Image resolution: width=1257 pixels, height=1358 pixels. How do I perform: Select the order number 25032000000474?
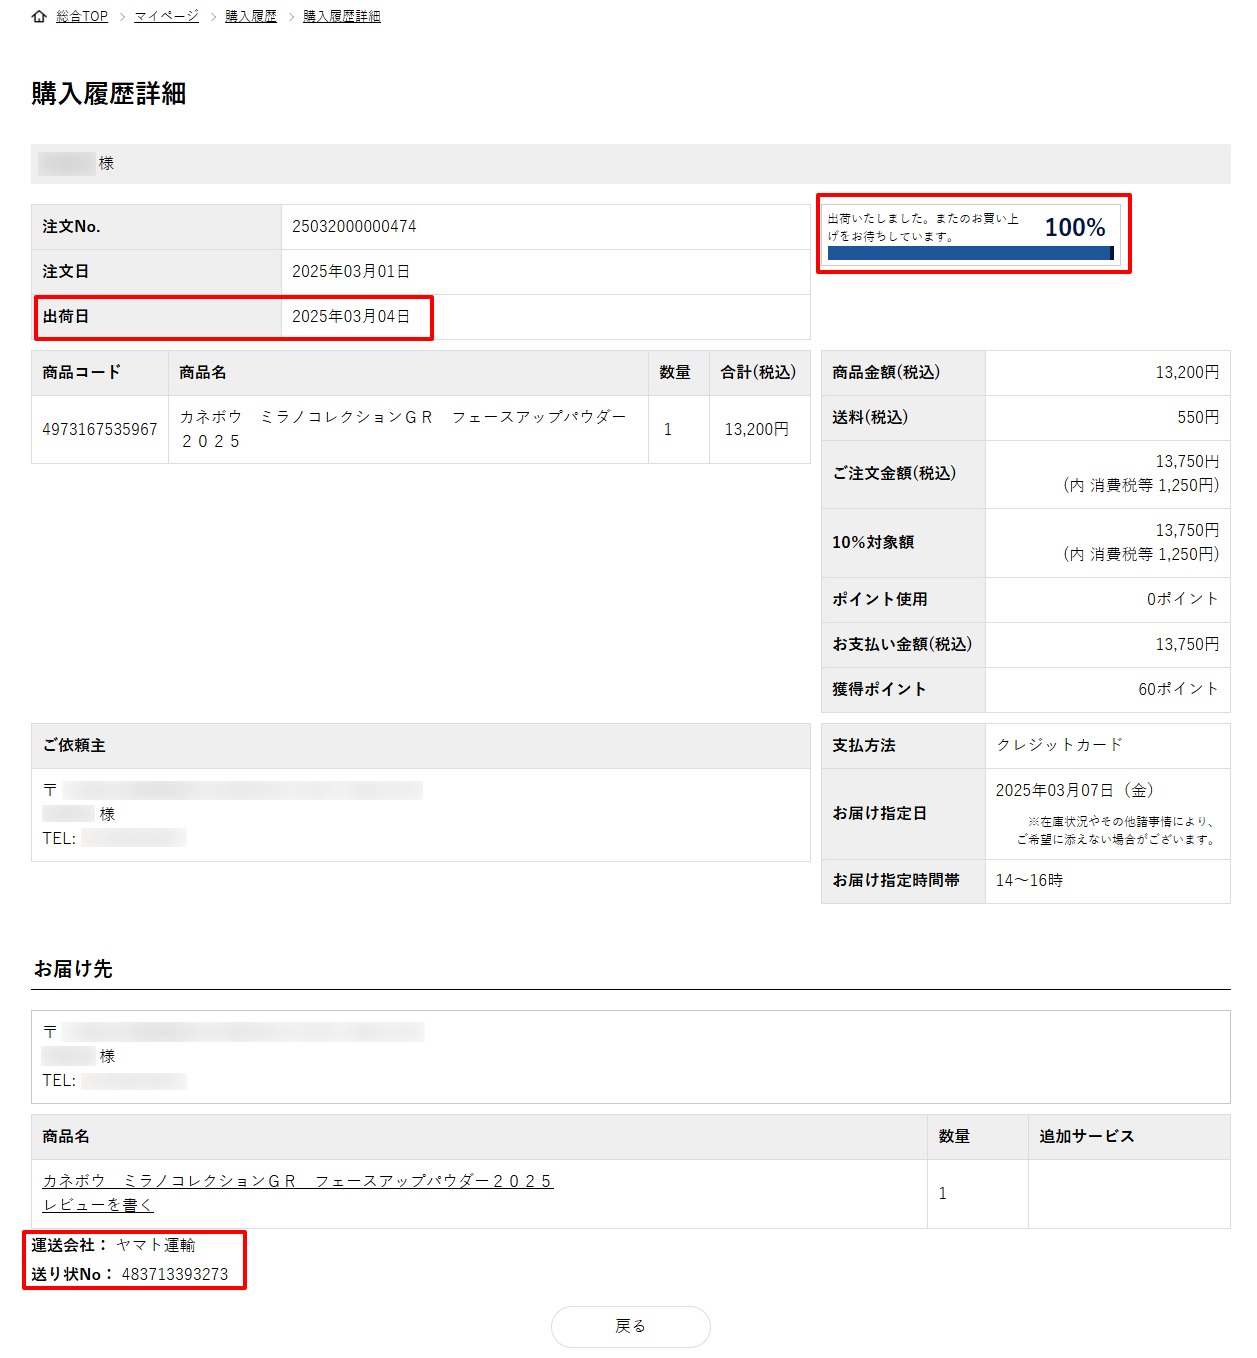tap(354, 227)
